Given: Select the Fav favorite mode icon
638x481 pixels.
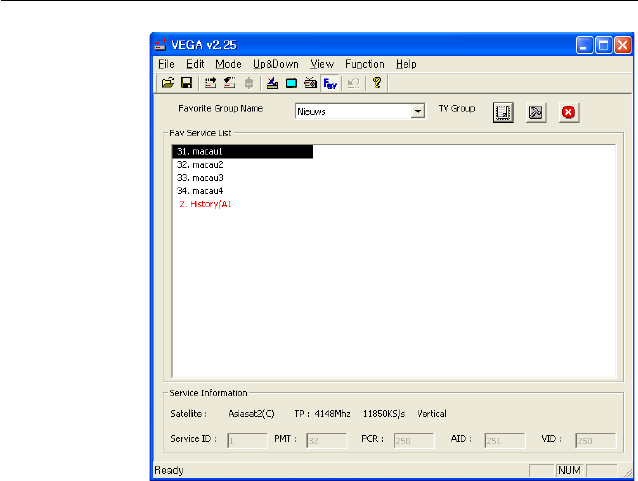Looking at the screenshot, I should [330, 83].
